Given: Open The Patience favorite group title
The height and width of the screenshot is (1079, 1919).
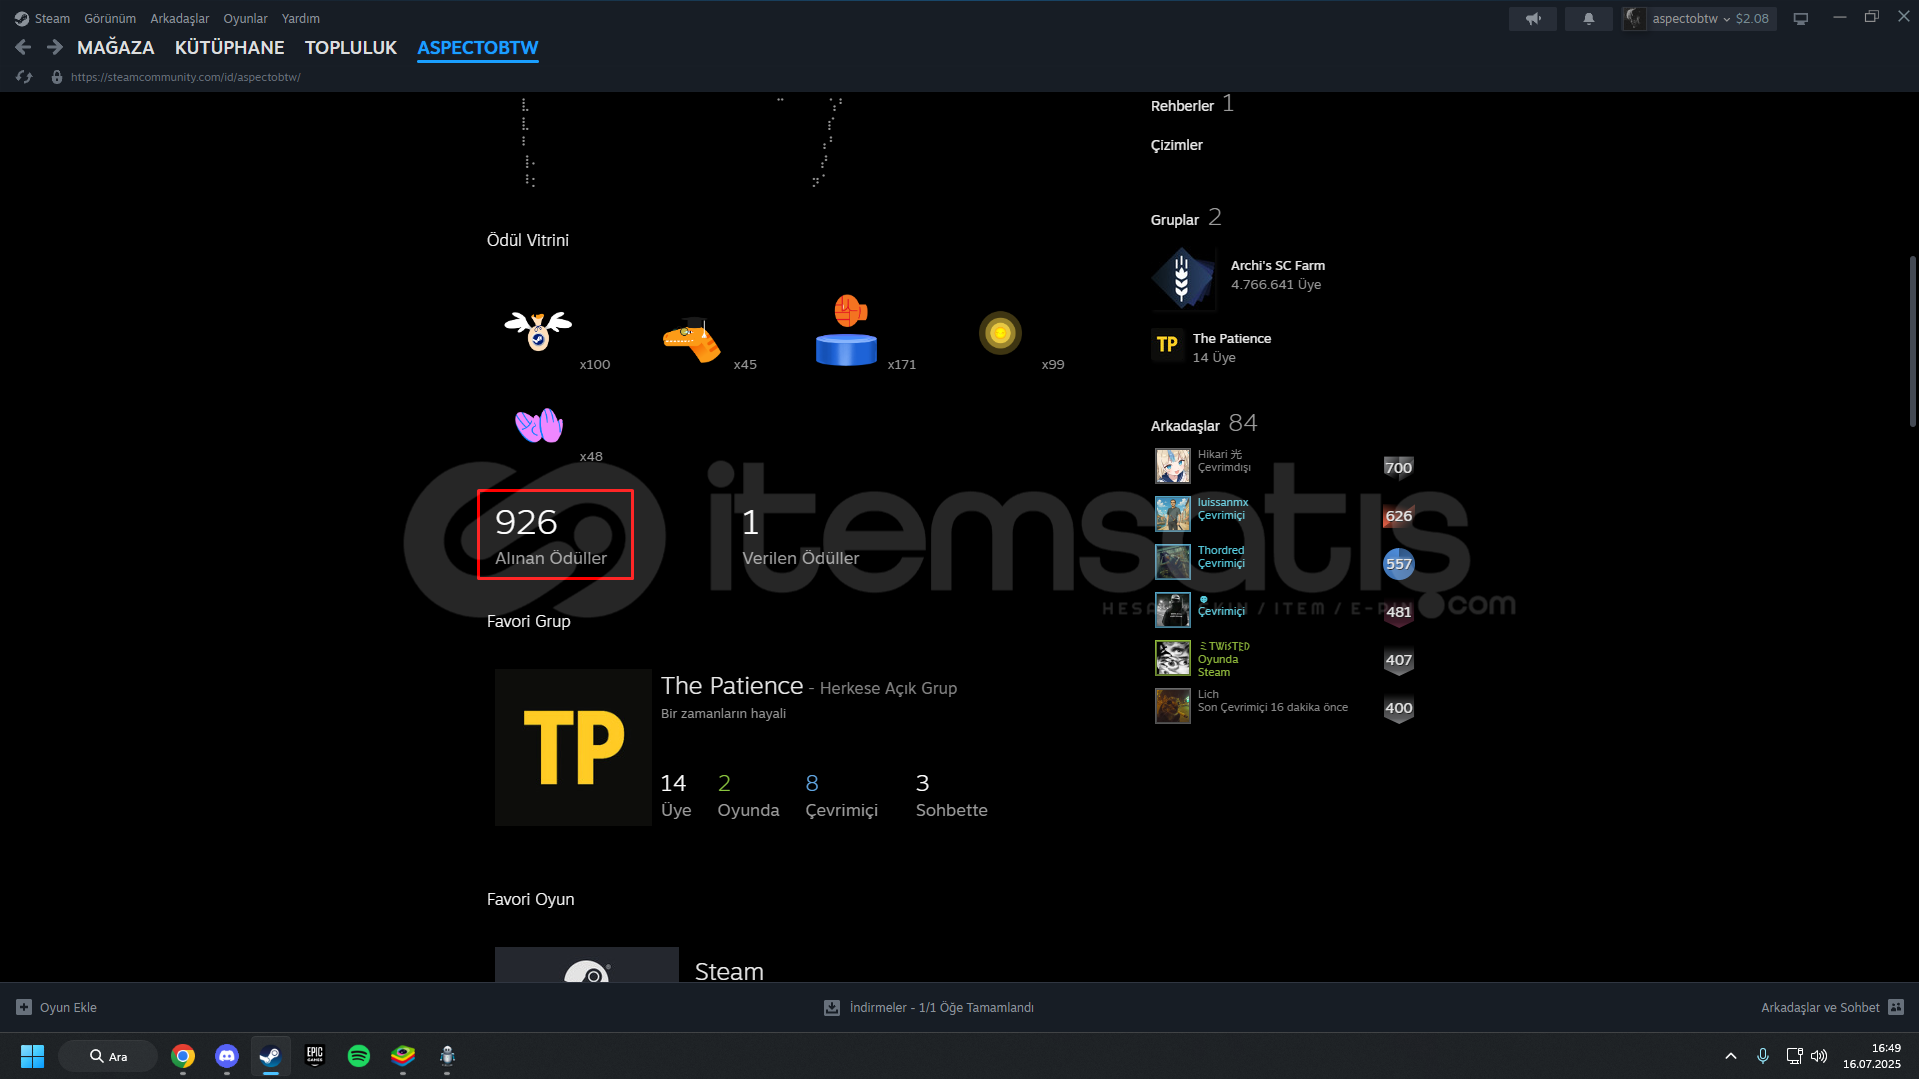Looking at the screenshot, I should pos(732,686).
